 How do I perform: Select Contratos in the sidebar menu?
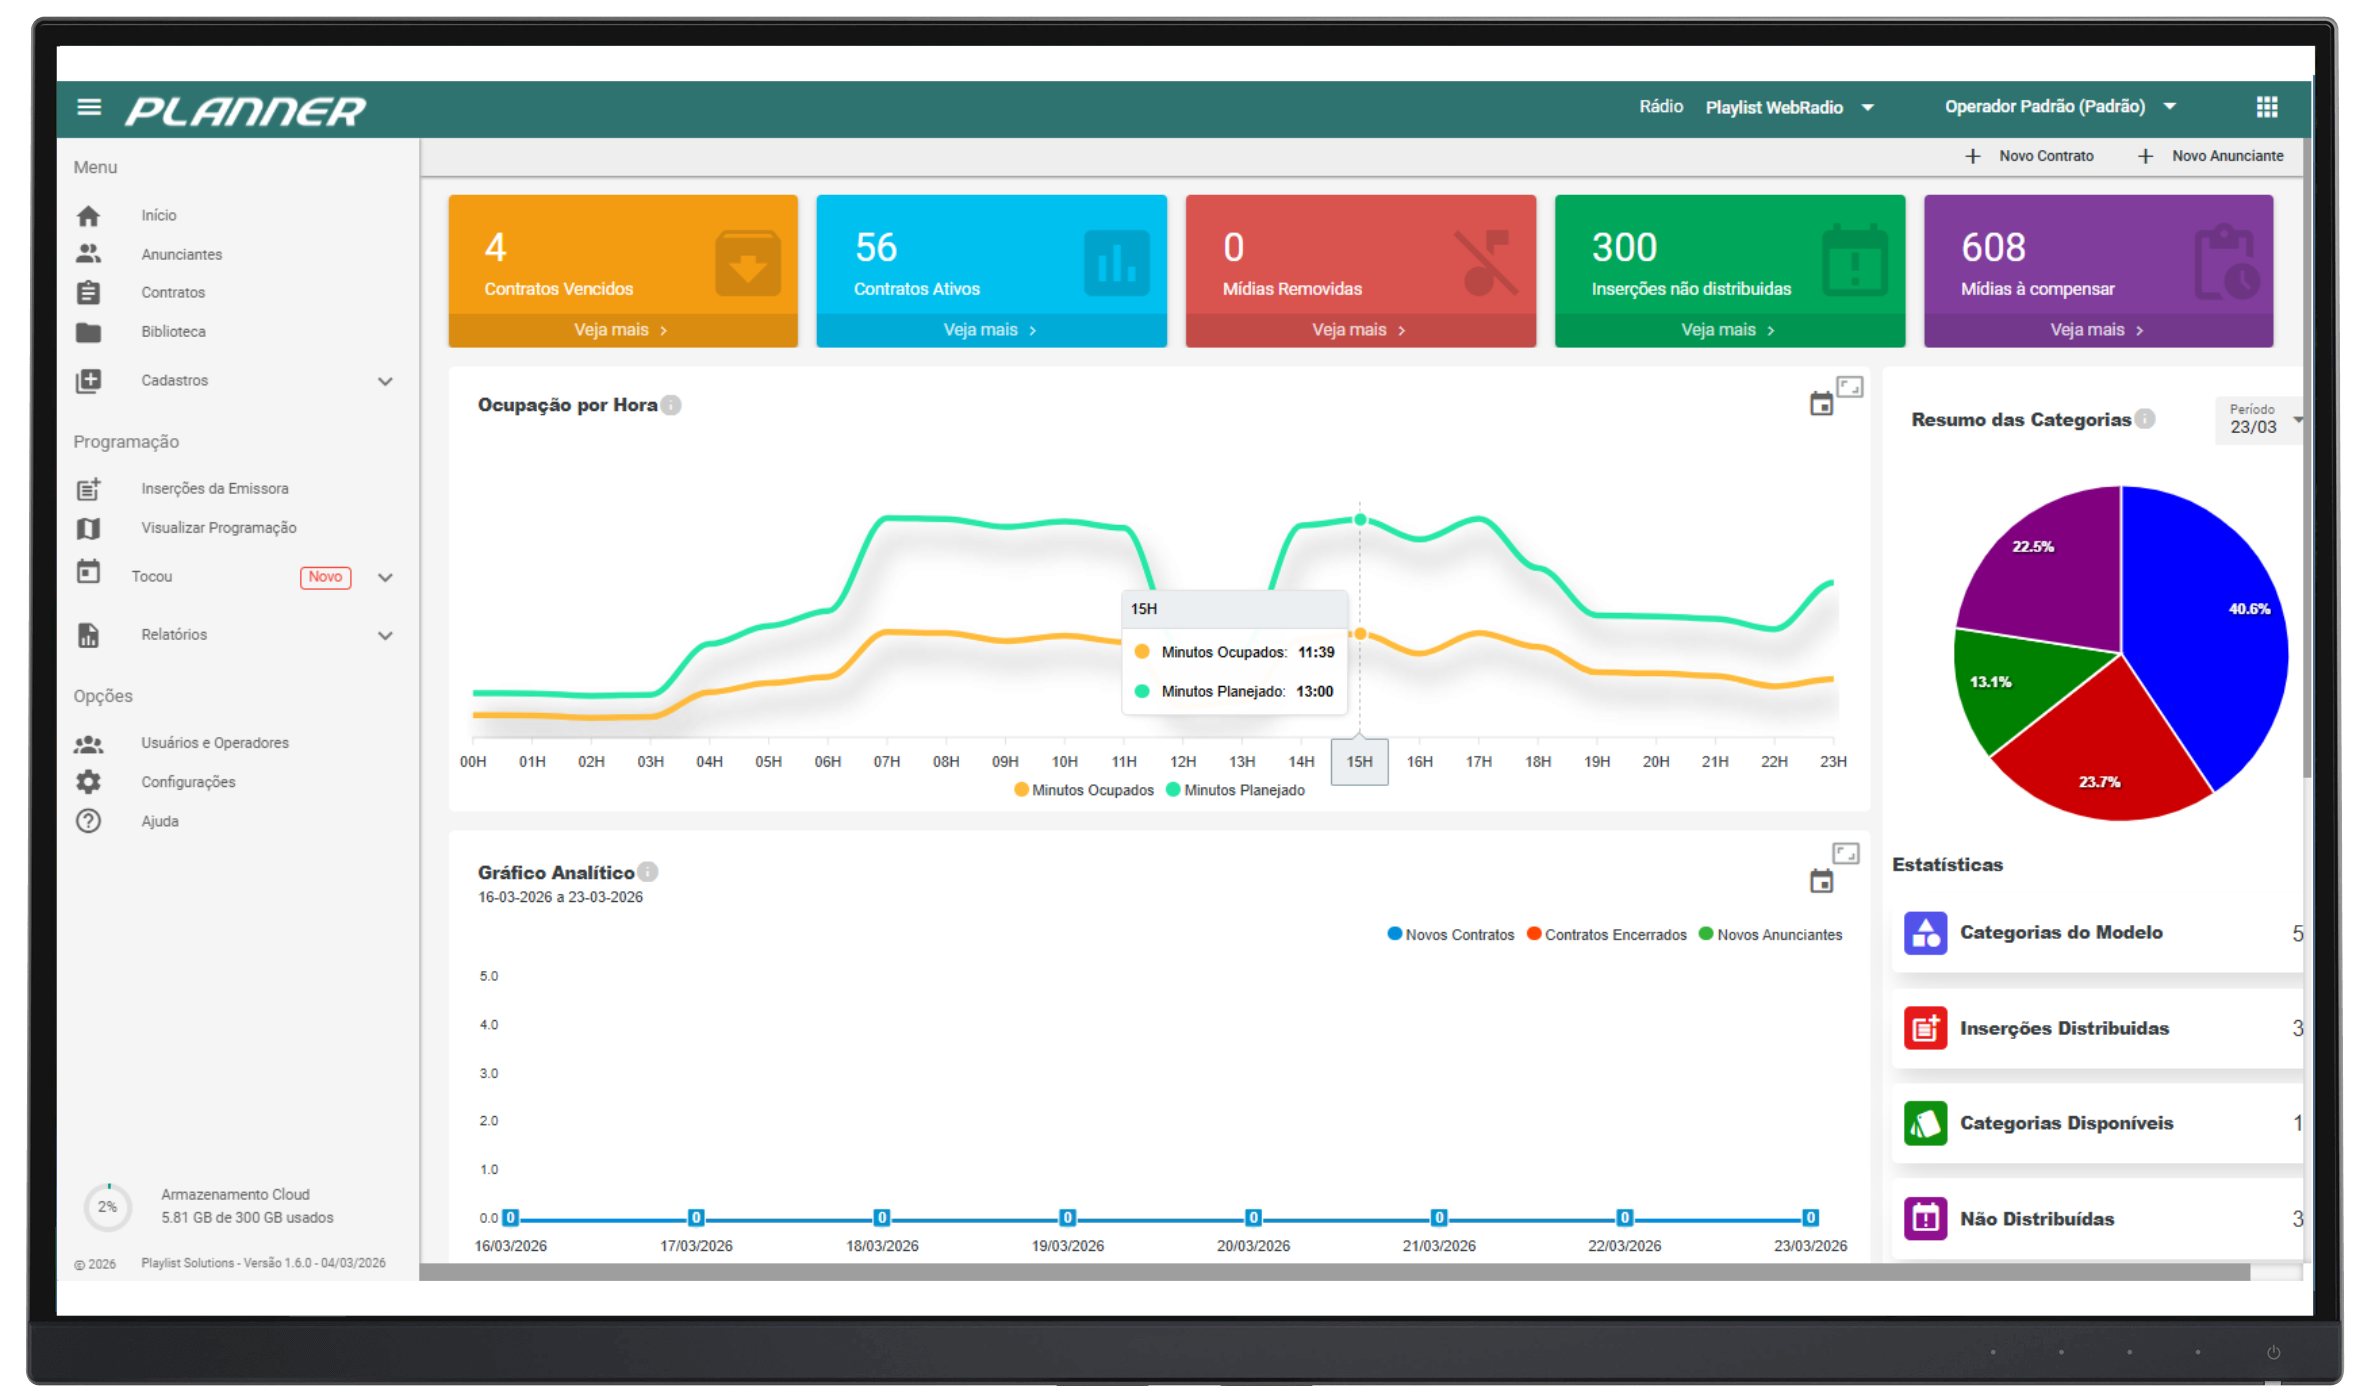173,292
